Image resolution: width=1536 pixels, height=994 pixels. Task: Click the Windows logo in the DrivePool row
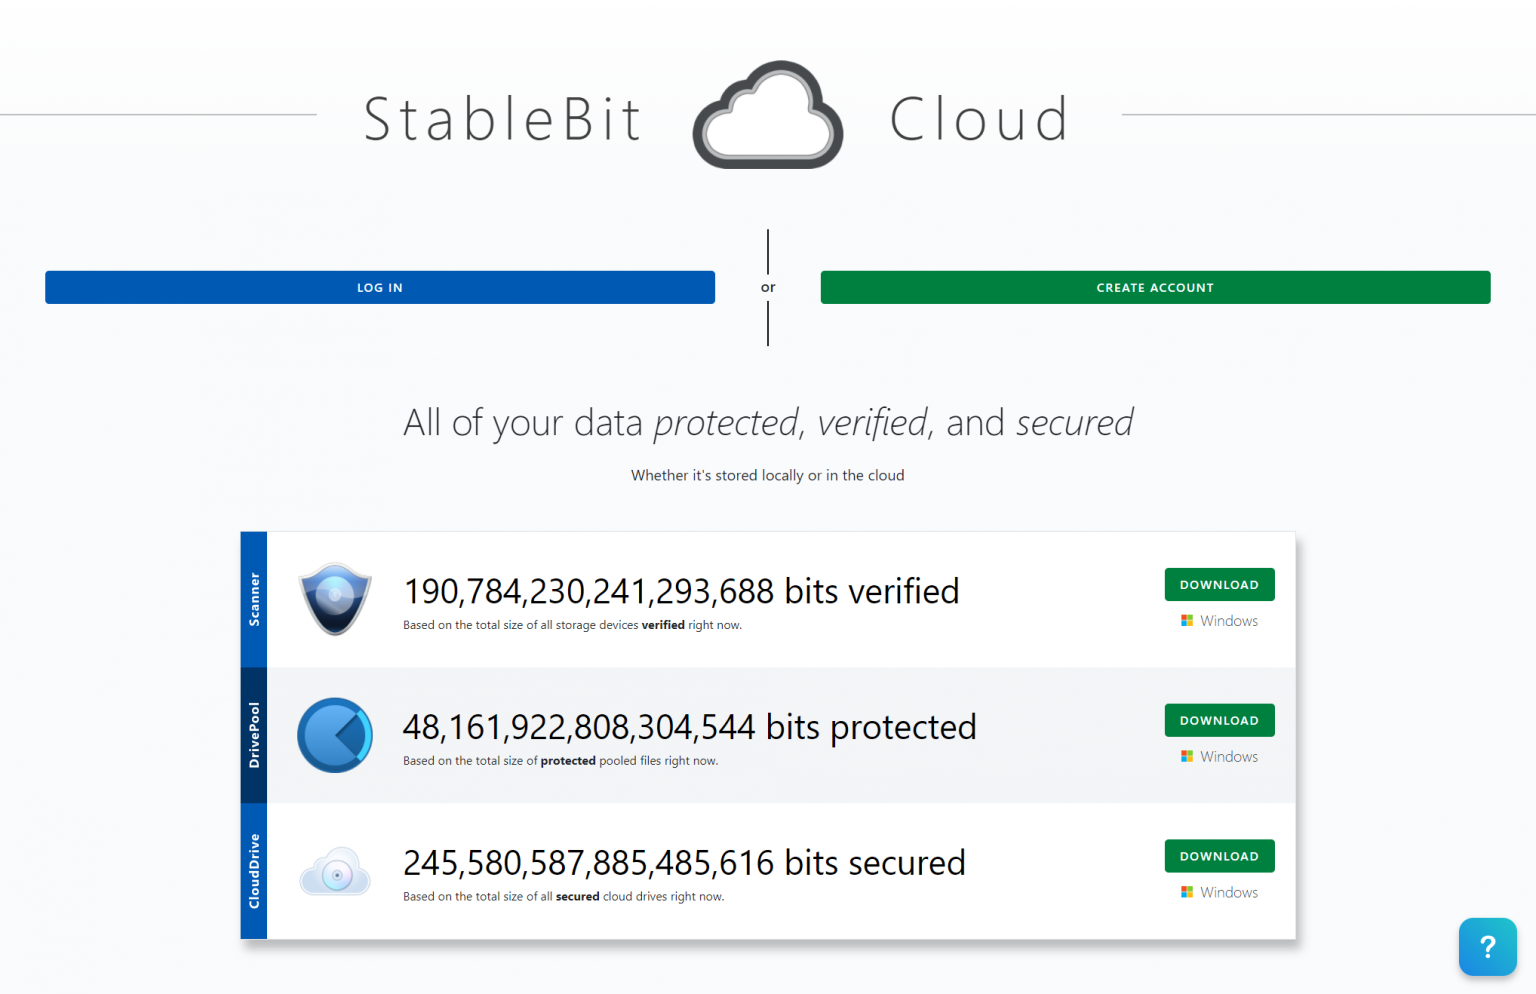click(x=1187, y=756)
